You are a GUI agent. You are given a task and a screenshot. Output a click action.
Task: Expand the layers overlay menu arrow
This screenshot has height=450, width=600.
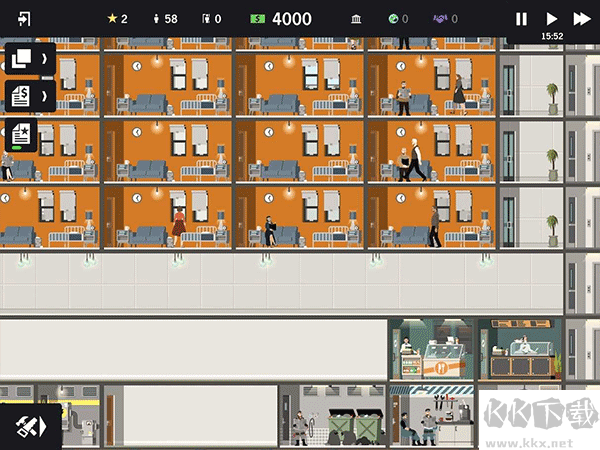point(44,59)
